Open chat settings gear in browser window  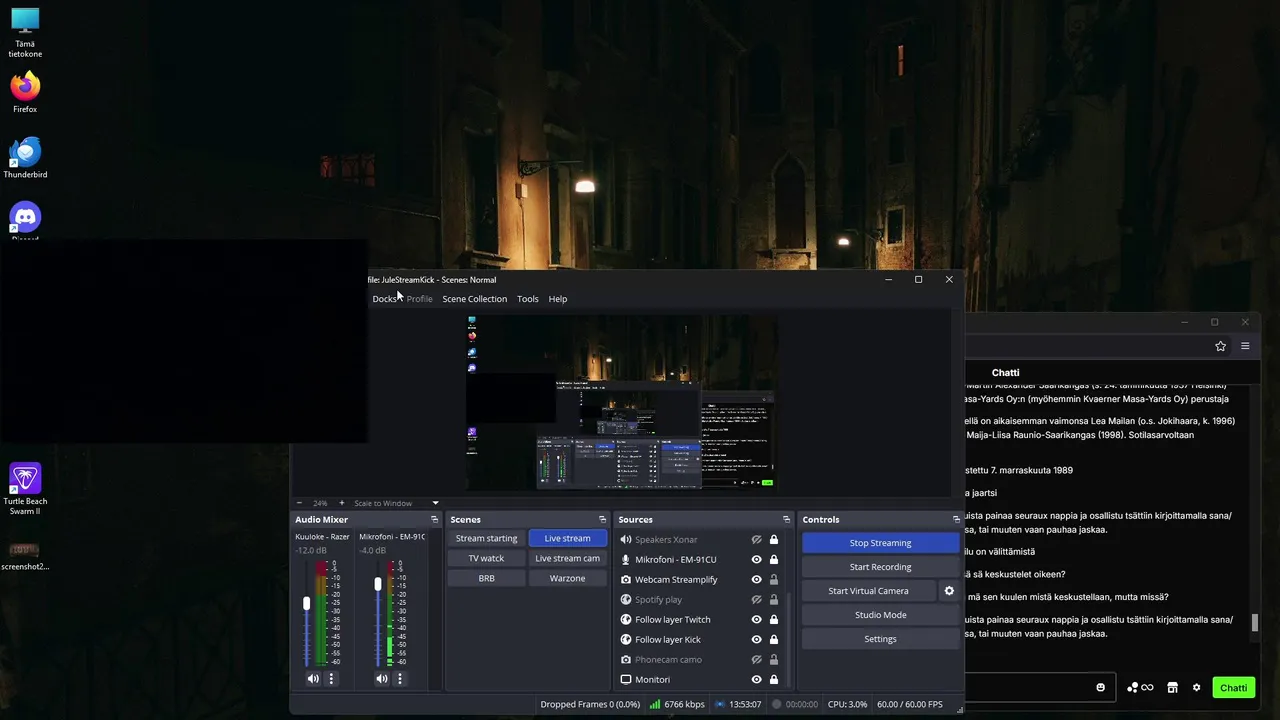point(1196,688)
